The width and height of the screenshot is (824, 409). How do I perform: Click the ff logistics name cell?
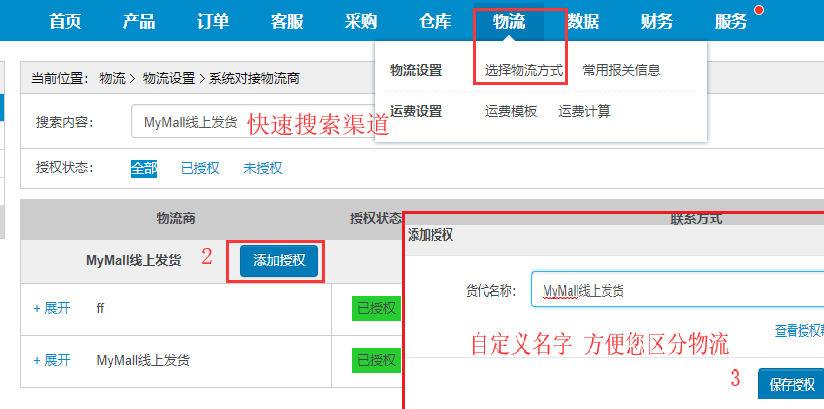coord(100,309)
